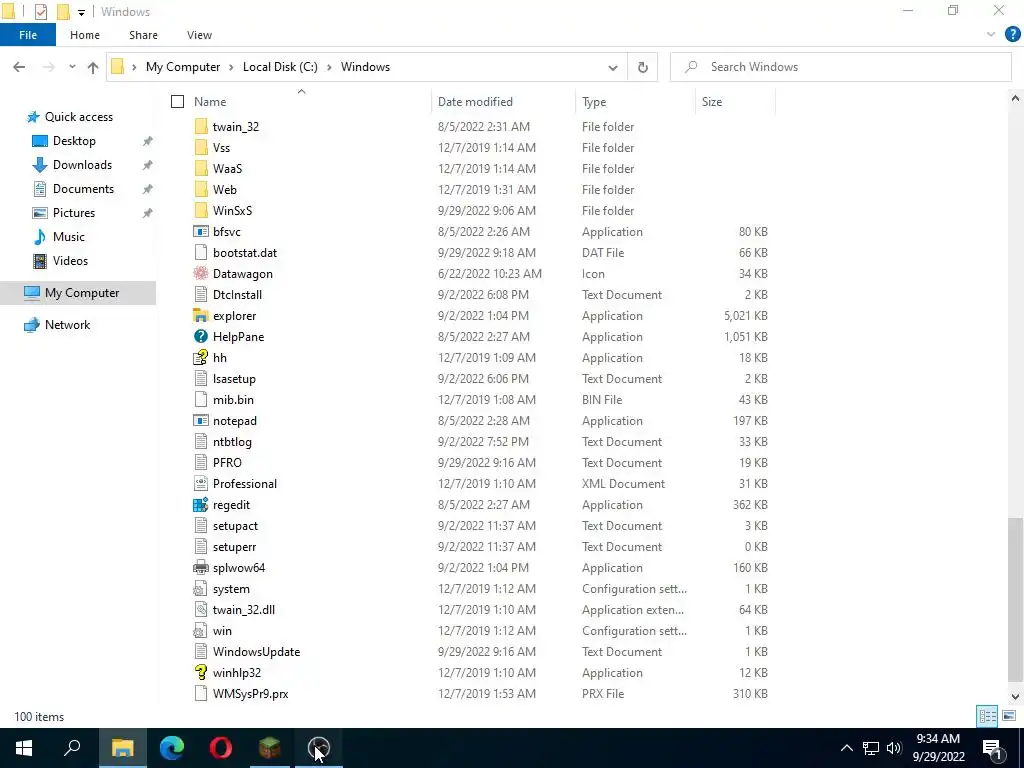Click the Properties checkmark quick toolbar icon
Screen dimensions: 1024x768
[40, 12]
